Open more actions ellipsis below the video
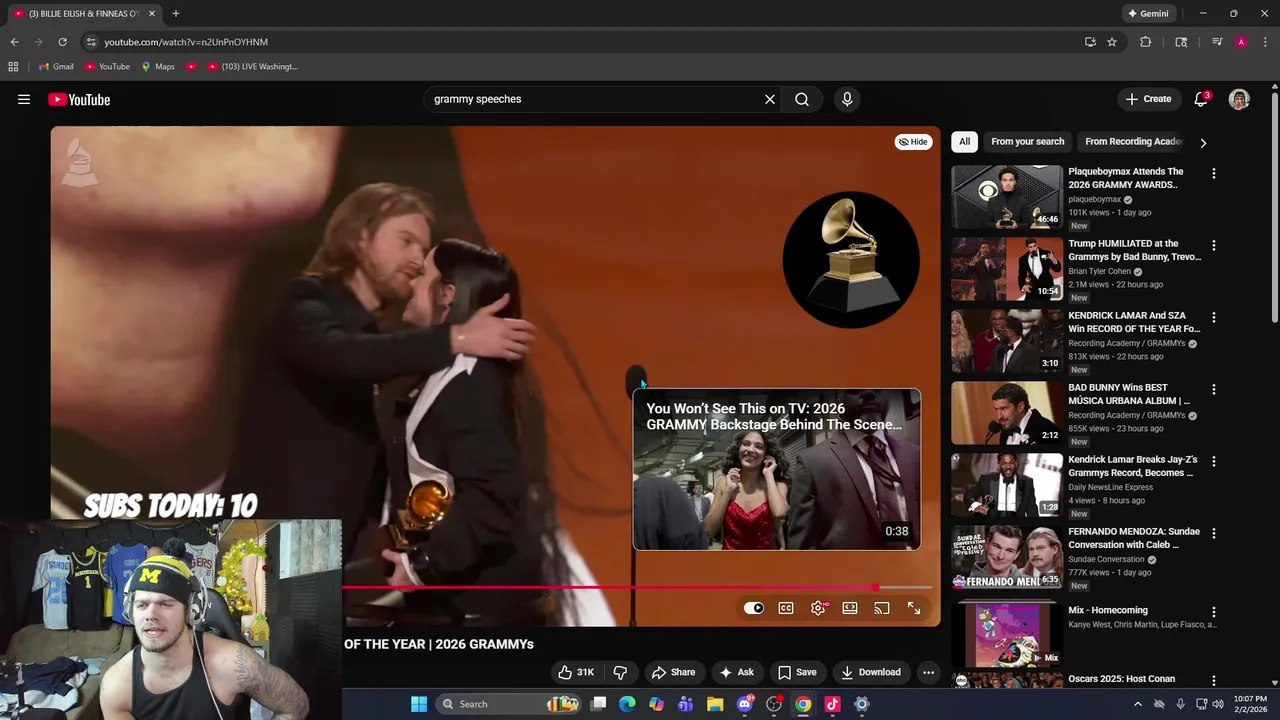 point(928,672)
